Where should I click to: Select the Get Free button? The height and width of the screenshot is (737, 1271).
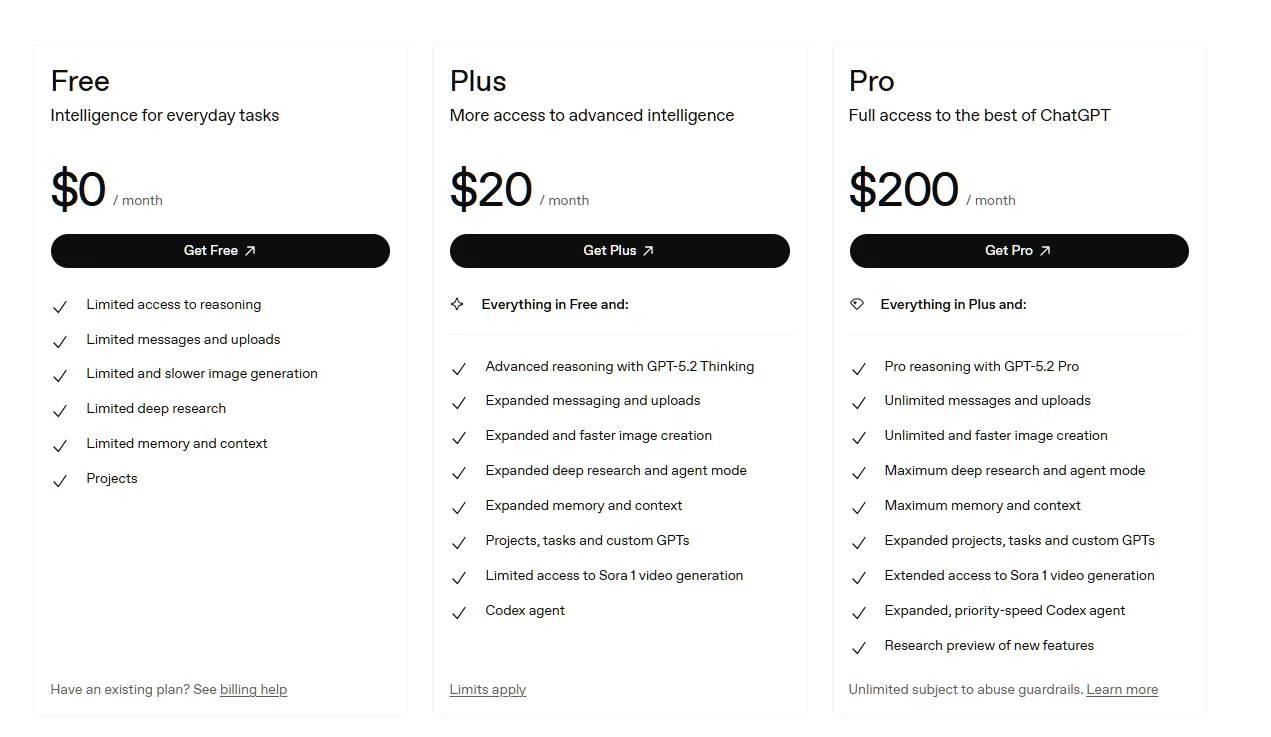[220, 251]
